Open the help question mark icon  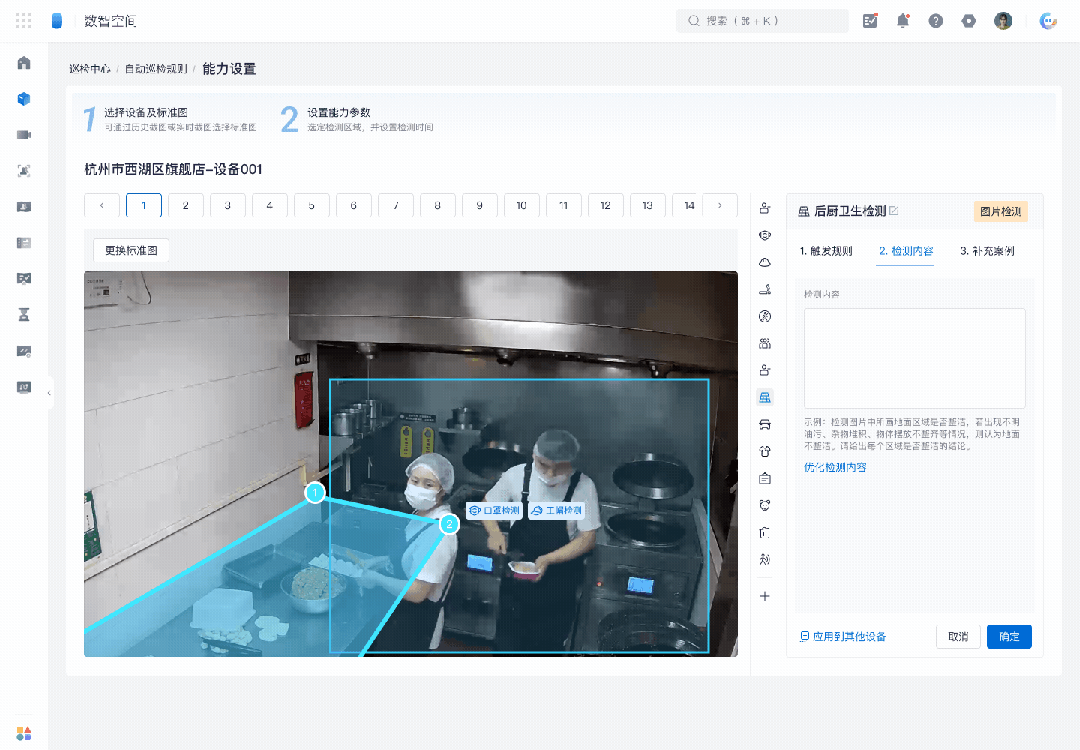[x=935, y=21]
